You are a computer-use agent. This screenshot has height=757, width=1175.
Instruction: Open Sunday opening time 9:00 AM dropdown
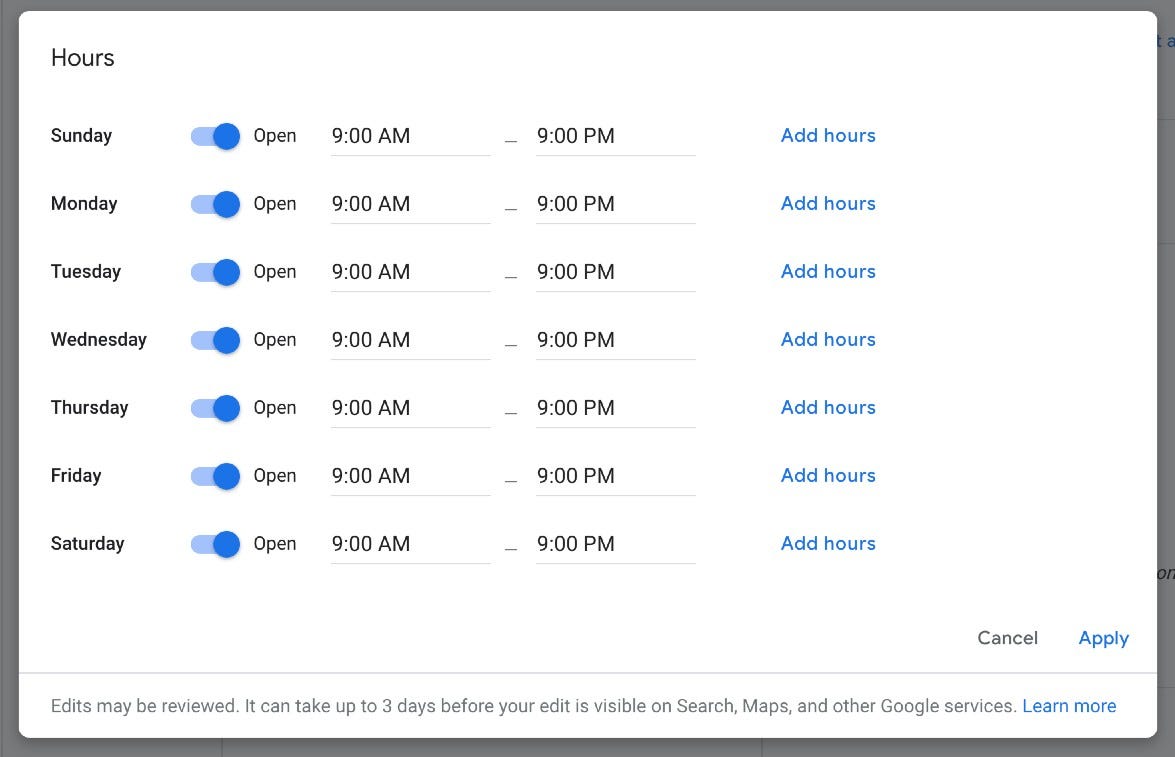tap(410, 136)
